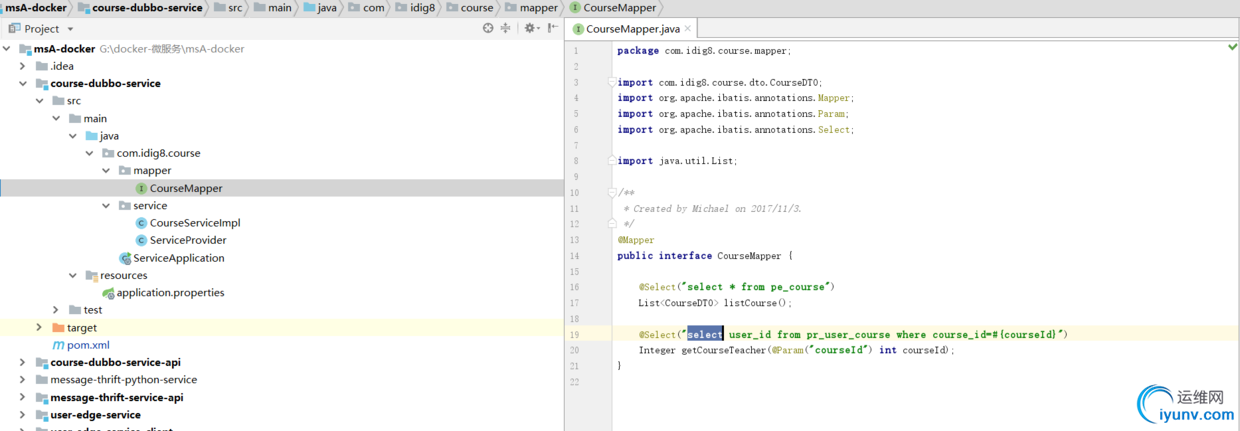Select ServiceApplication in the project tree
Screen dimensions: 1240x431
pyautogui.click(x=179, y=258)
